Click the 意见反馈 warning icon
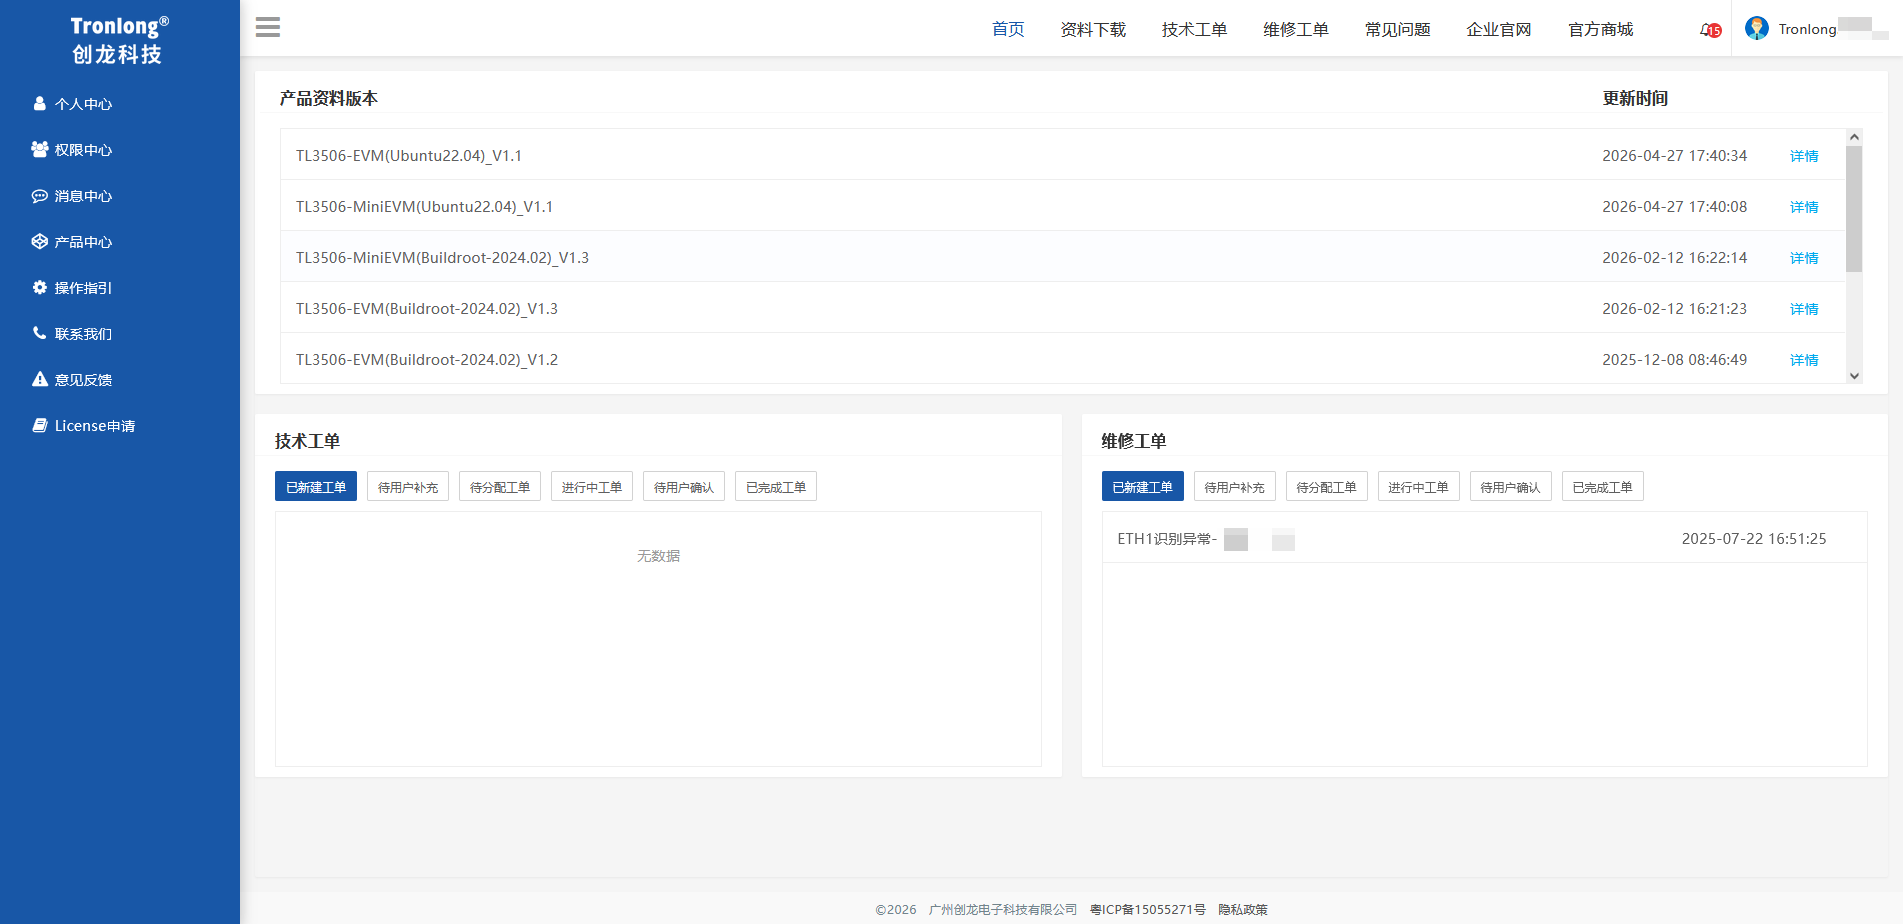1903x924 pixels. click(x=40, y=379)
